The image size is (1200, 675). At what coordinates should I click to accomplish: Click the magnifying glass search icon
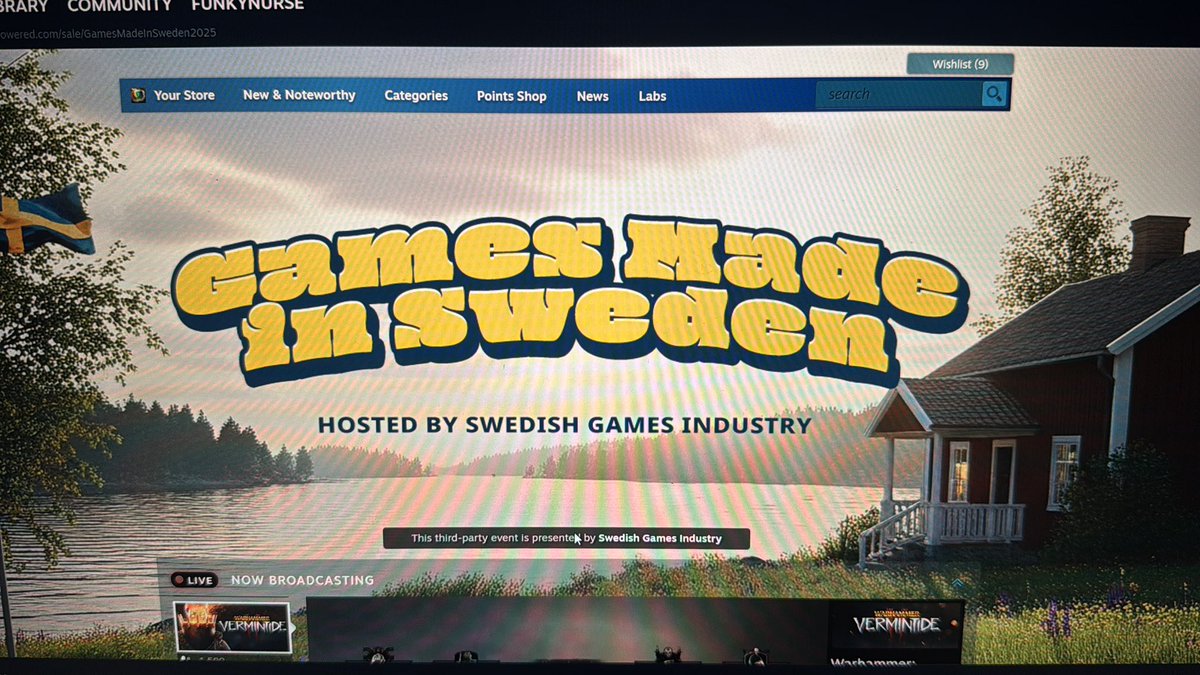coord(994,94)
